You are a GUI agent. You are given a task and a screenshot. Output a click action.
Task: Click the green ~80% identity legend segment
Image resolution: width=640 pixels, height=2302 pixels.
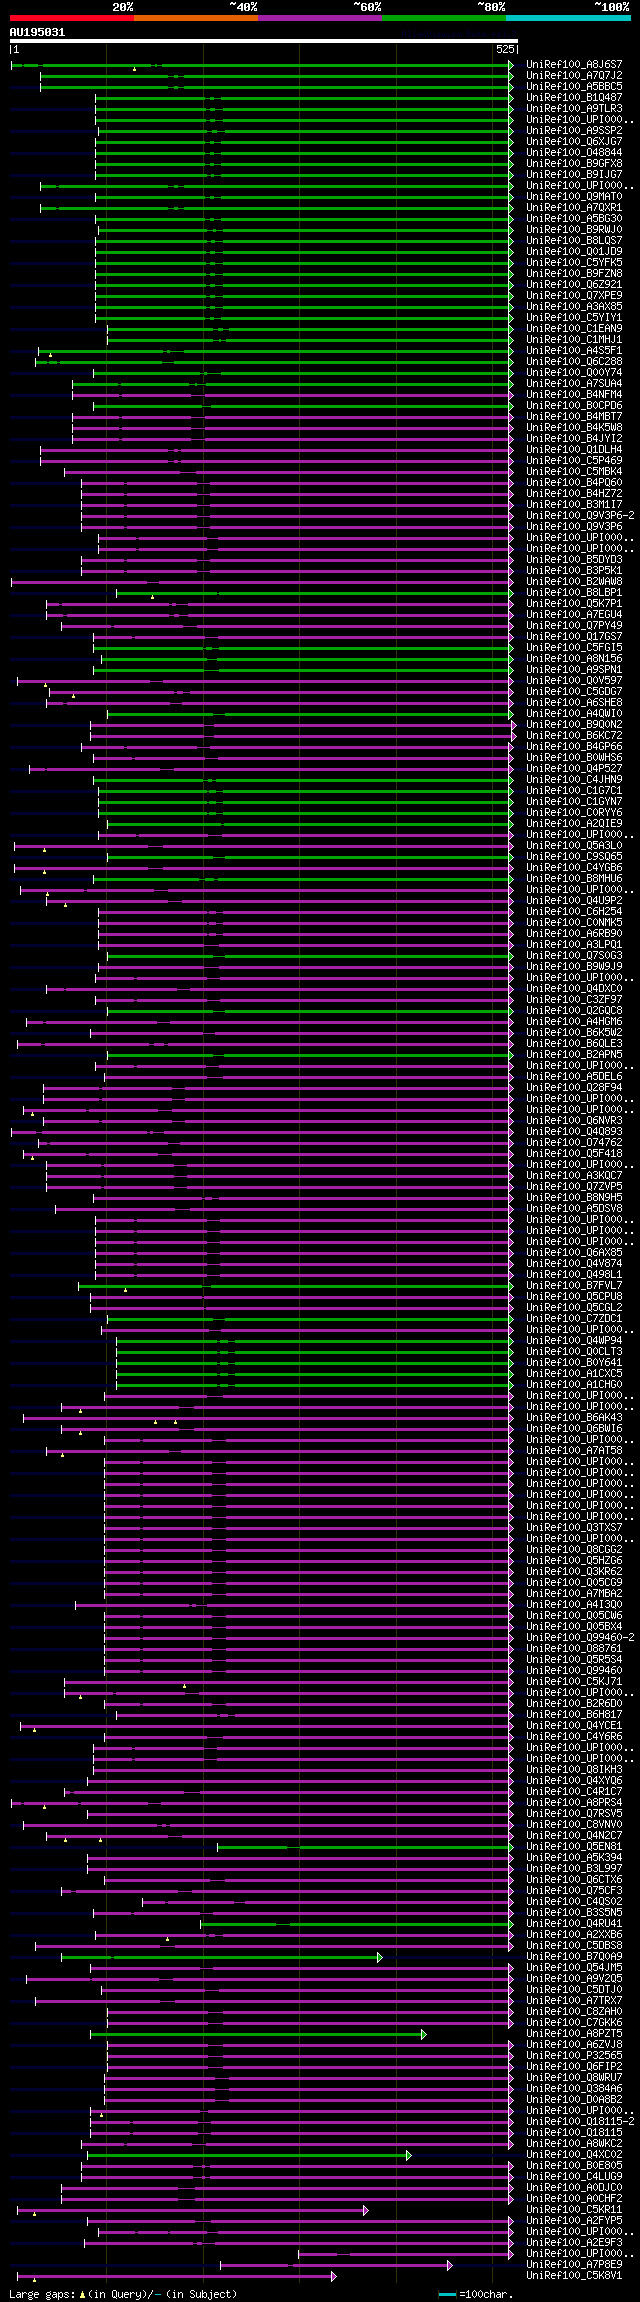pyautogui.click(x=444, y=18)
